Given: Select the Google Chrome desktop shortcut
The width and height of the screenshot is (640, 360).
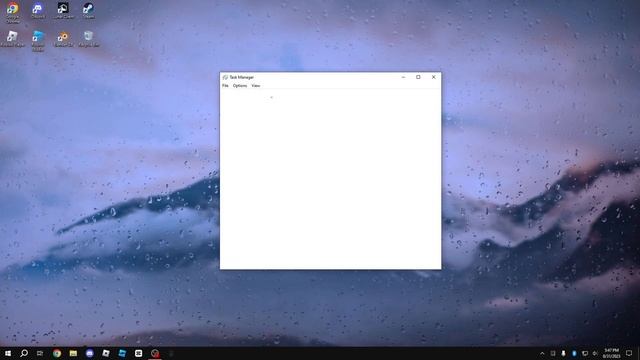Looking at the screenshot, I should [13, 12].
